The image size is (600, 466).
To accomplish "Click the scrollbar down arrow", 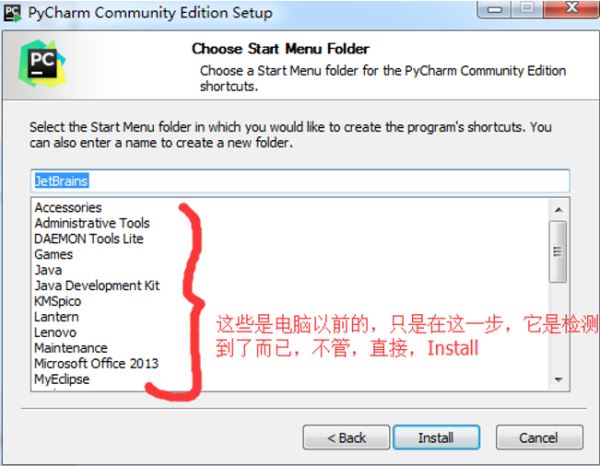I will [558, 380].
